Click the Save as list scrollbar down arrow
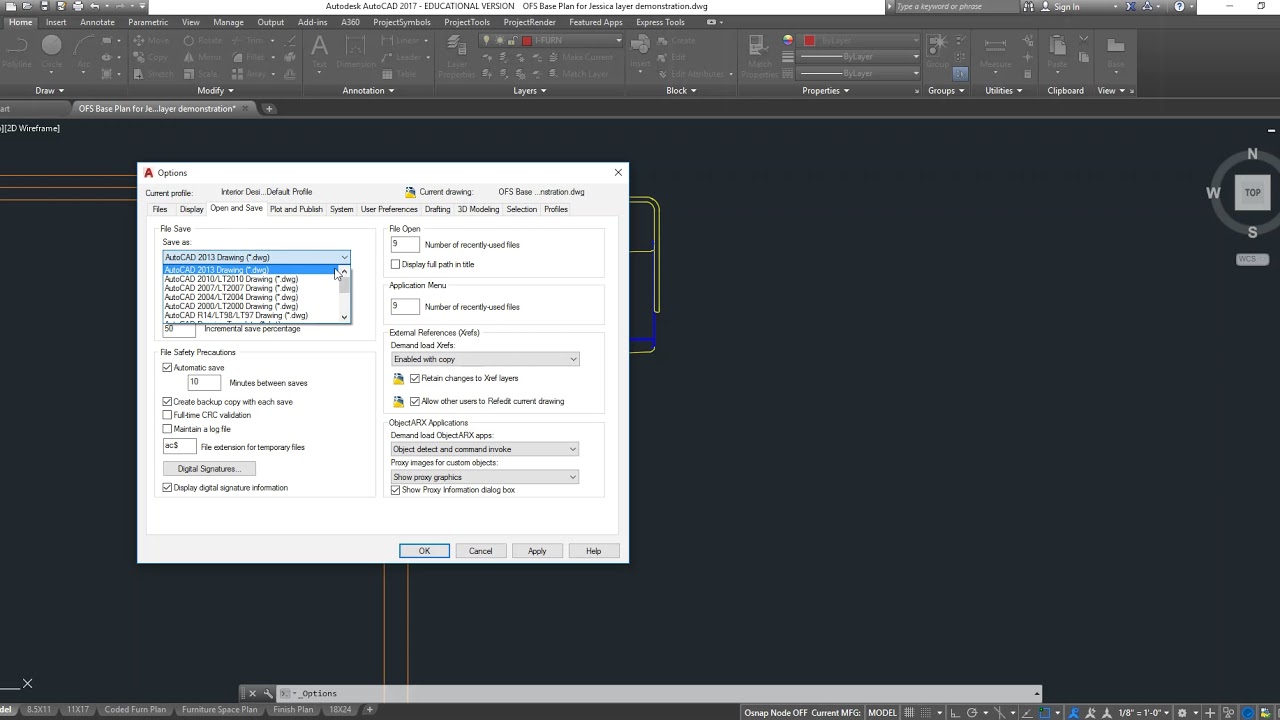The image size is (1280, 720). pos(345,318)
